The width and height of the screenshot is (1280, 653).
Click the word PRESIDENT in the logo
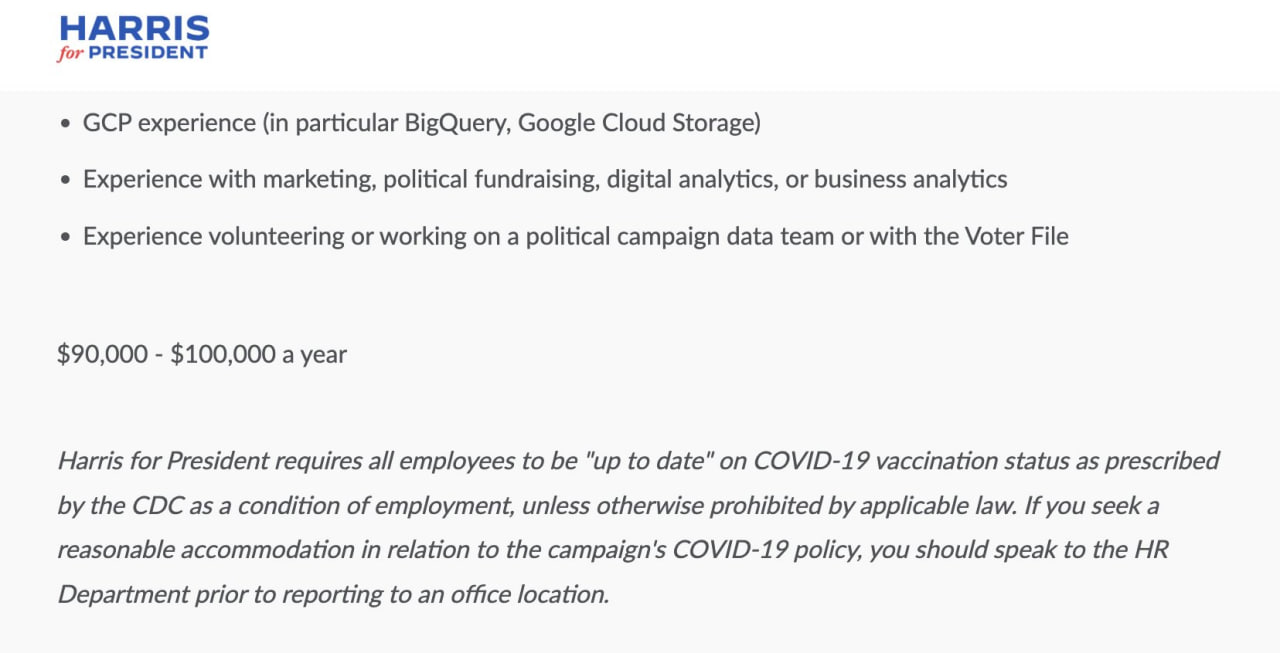click(x=148, y=53)
